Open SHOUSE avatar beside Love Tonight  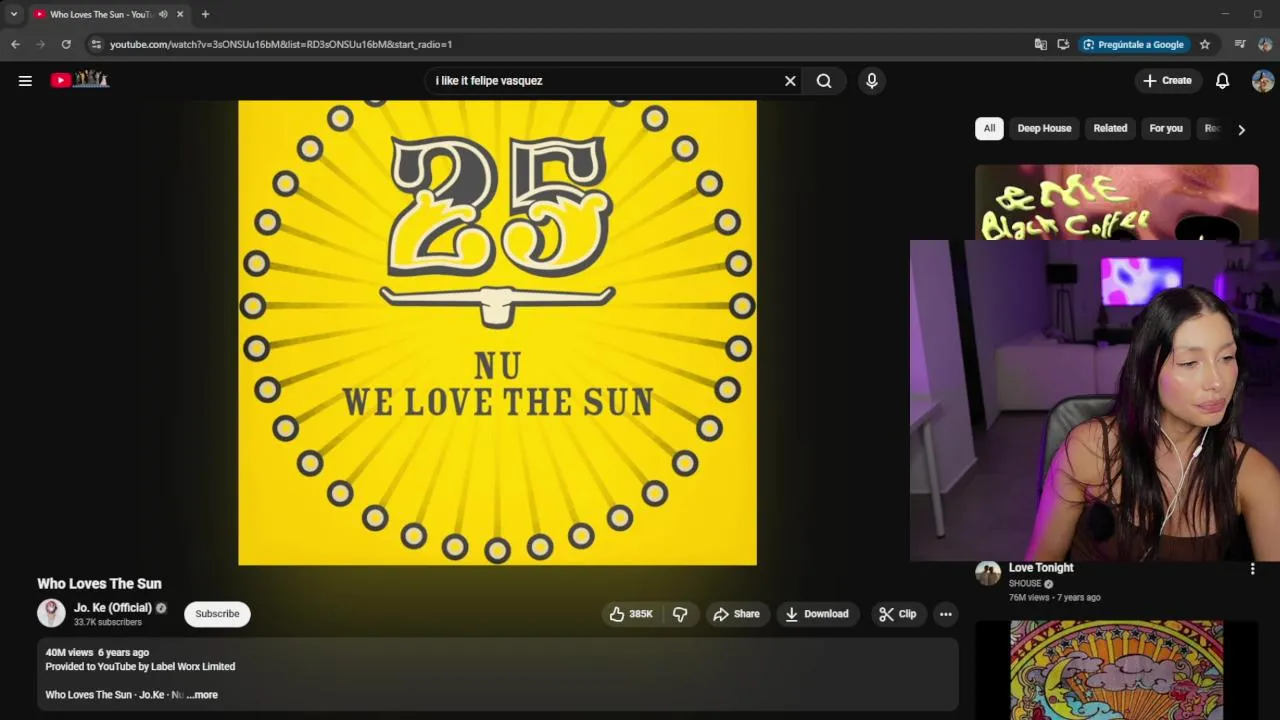click(988, 573)
